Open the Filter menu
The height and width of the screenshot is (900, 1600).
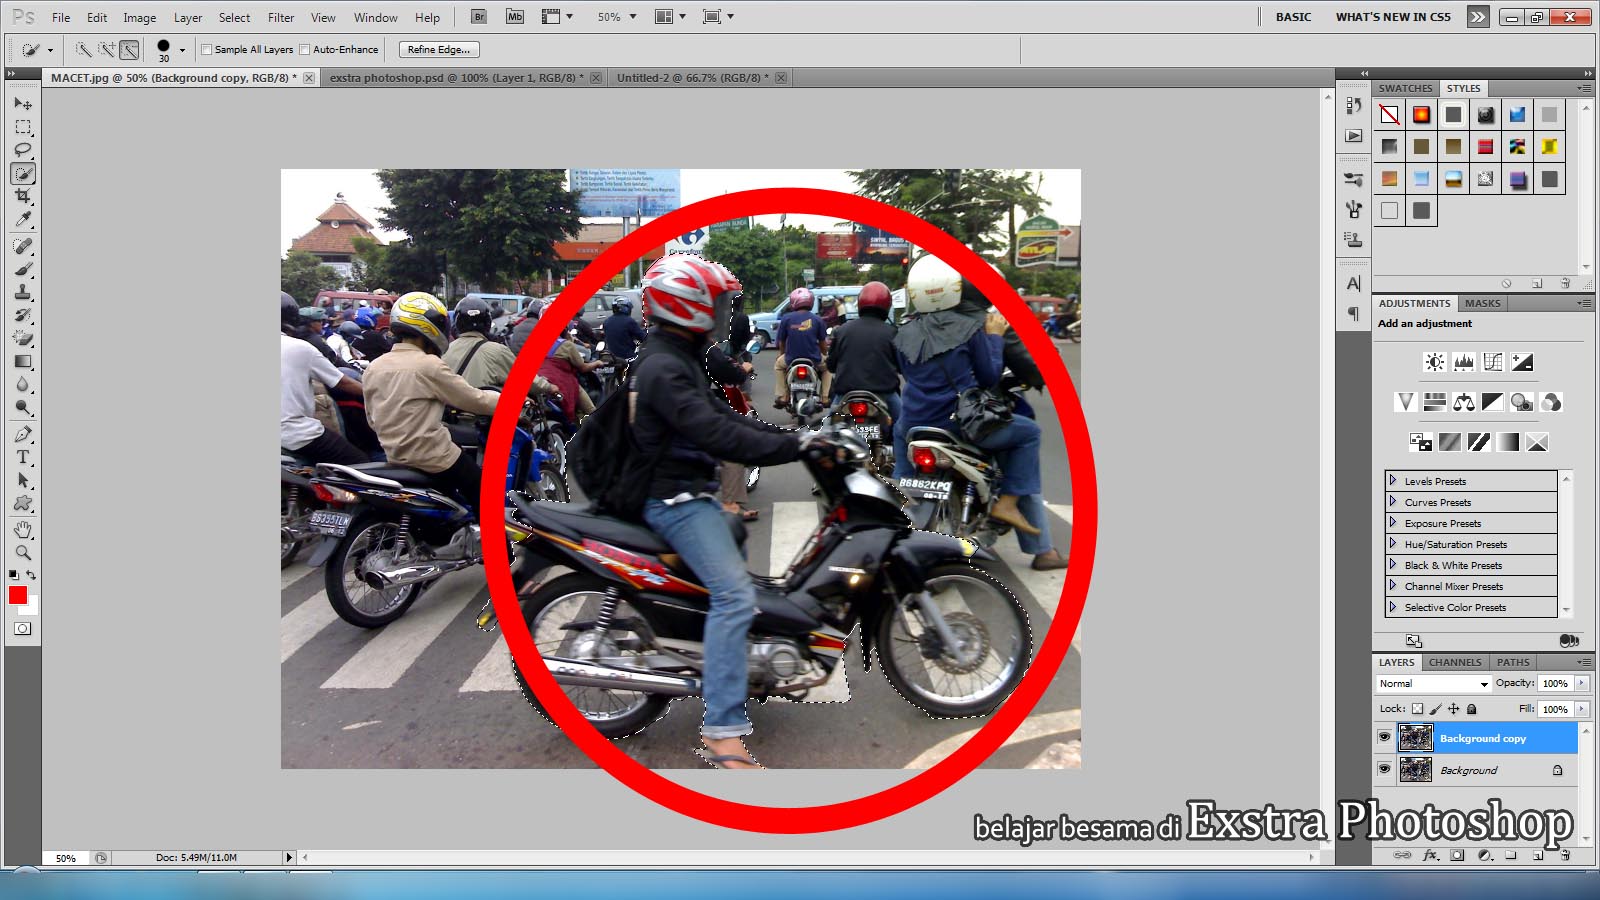tap(280, 16)
